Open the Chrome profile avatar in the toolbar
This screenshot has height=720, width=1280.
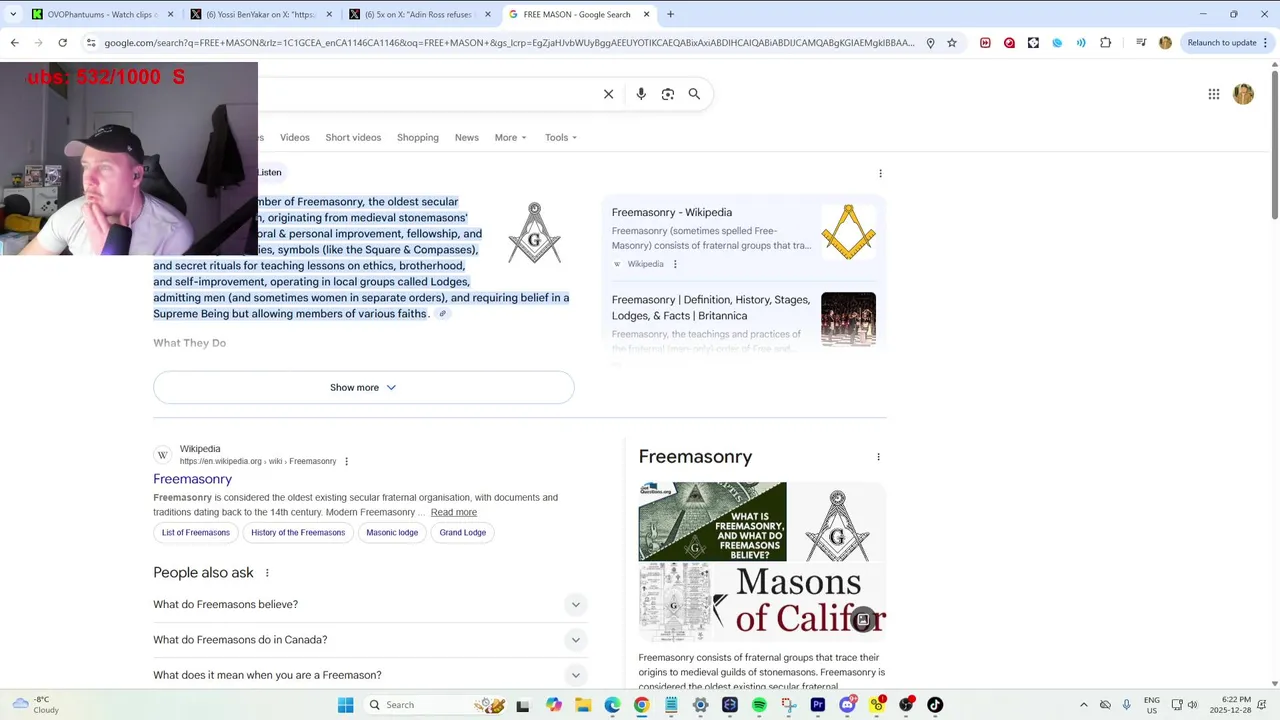(1165, 43)
